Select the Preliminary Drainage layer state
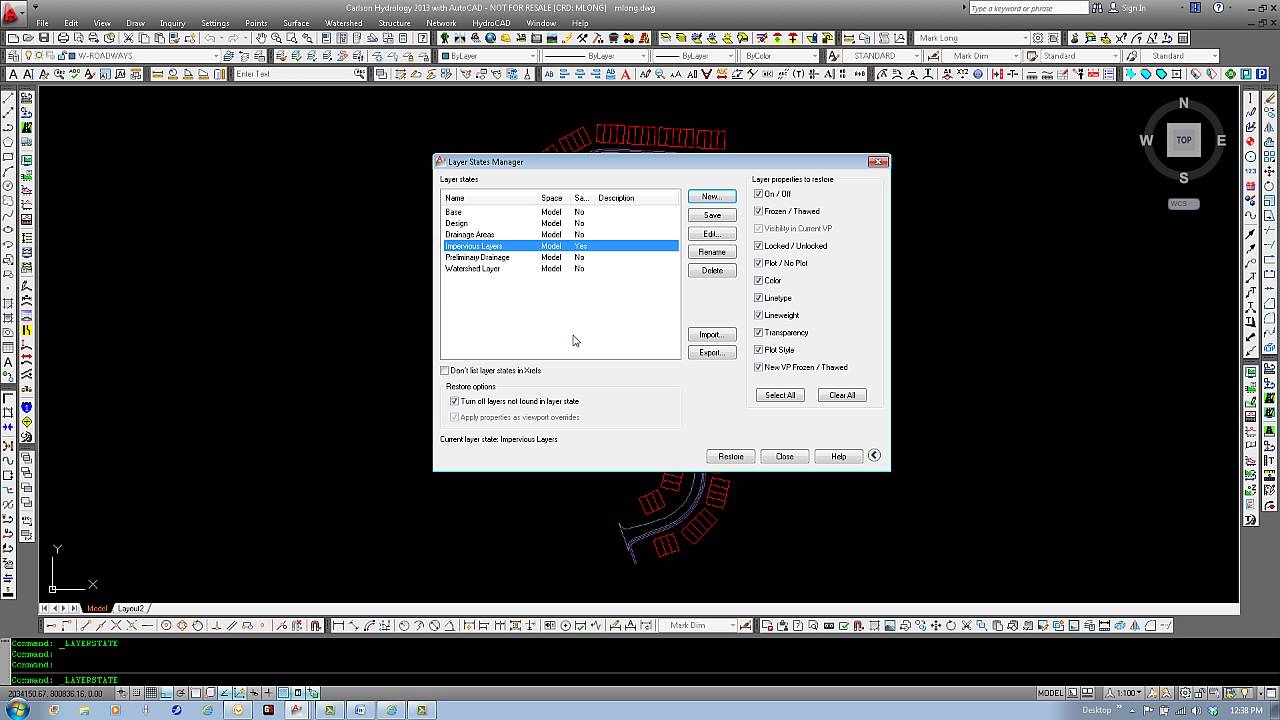The image size is (1280, 720). point(560,257)
